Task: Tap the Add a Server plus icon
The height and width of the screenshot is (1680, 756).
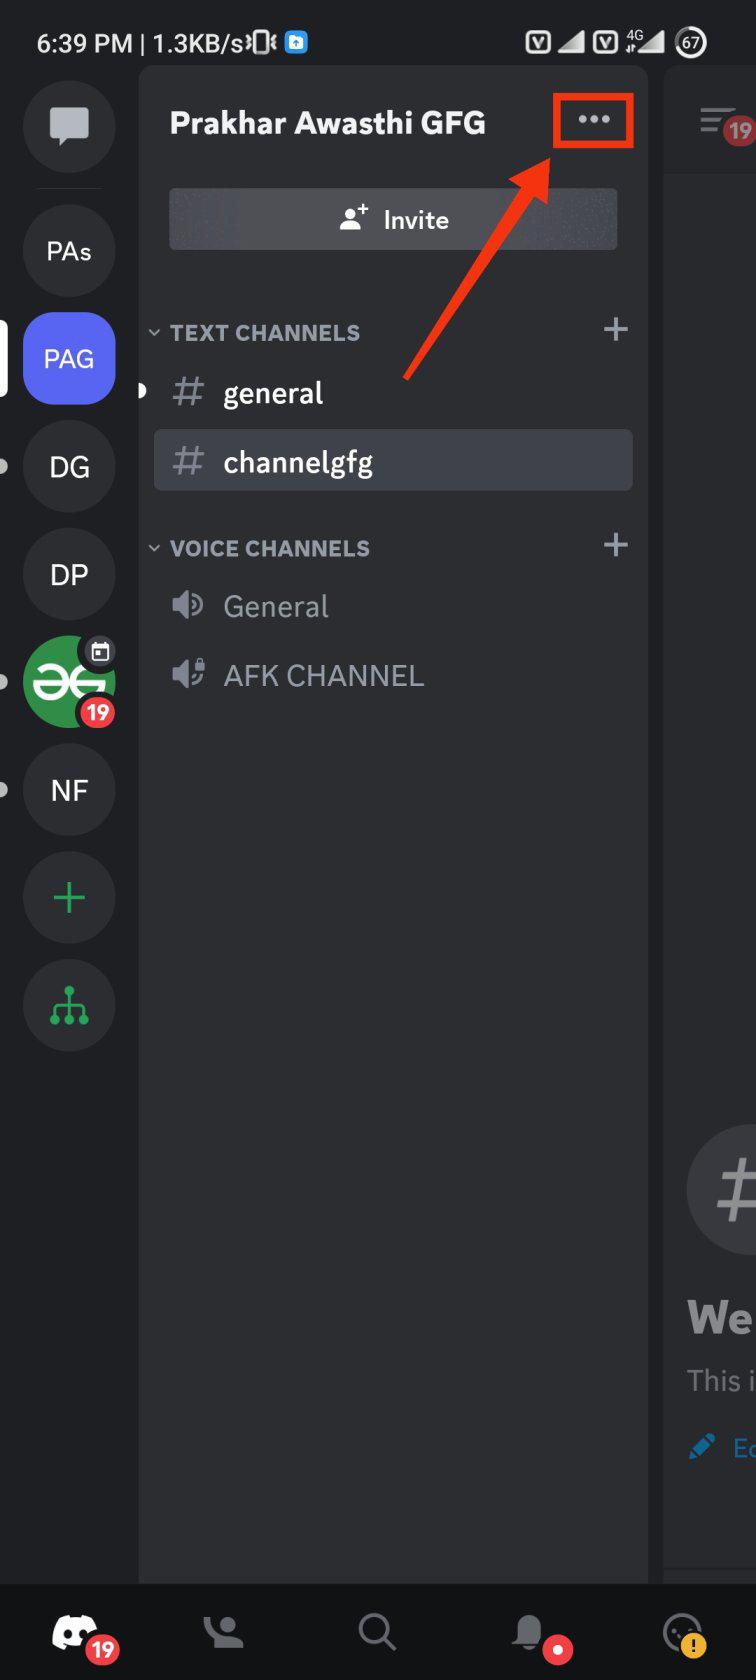Action: click(x=69, y=898)
